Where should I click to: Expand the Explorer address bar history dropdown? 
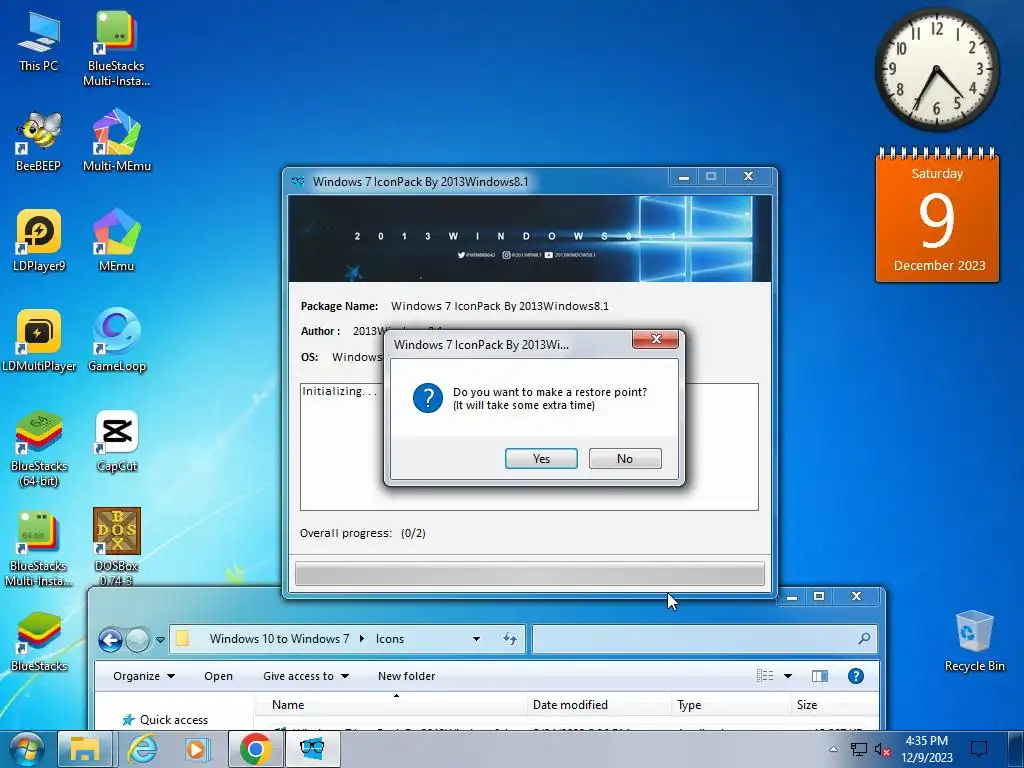(477, 639)
